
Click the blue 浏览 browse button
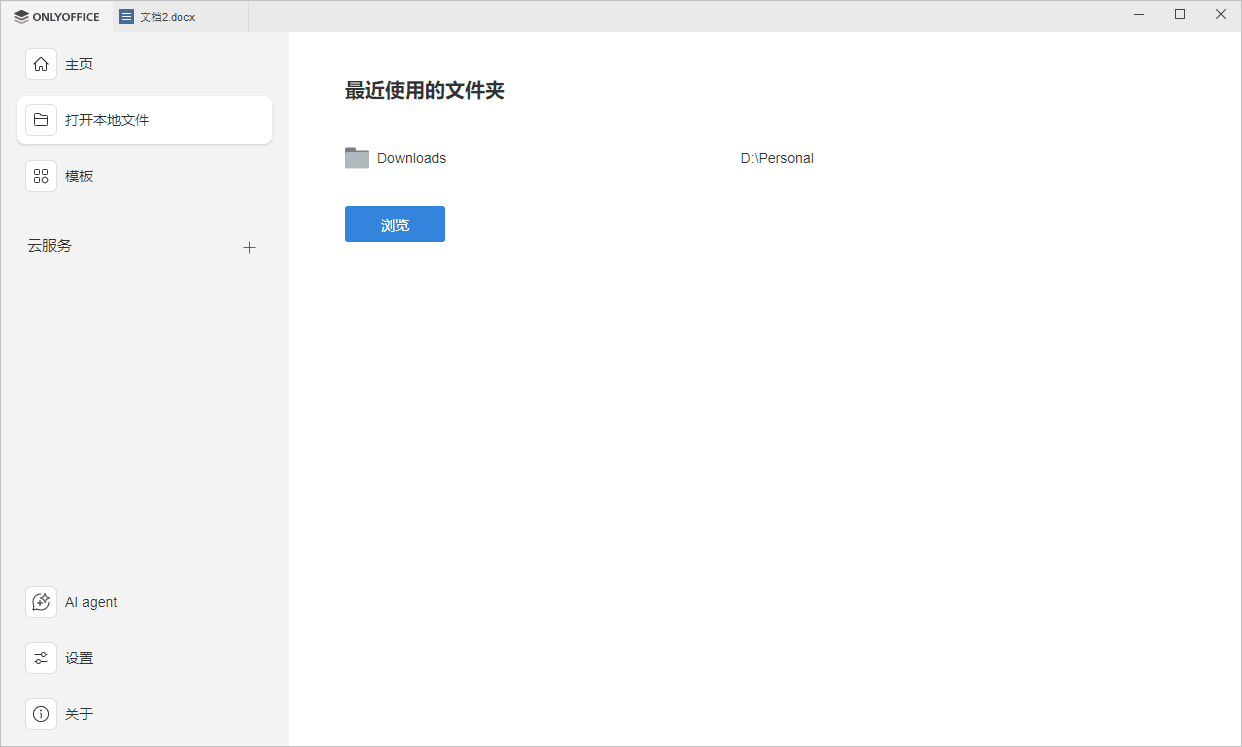click(394, 223)
